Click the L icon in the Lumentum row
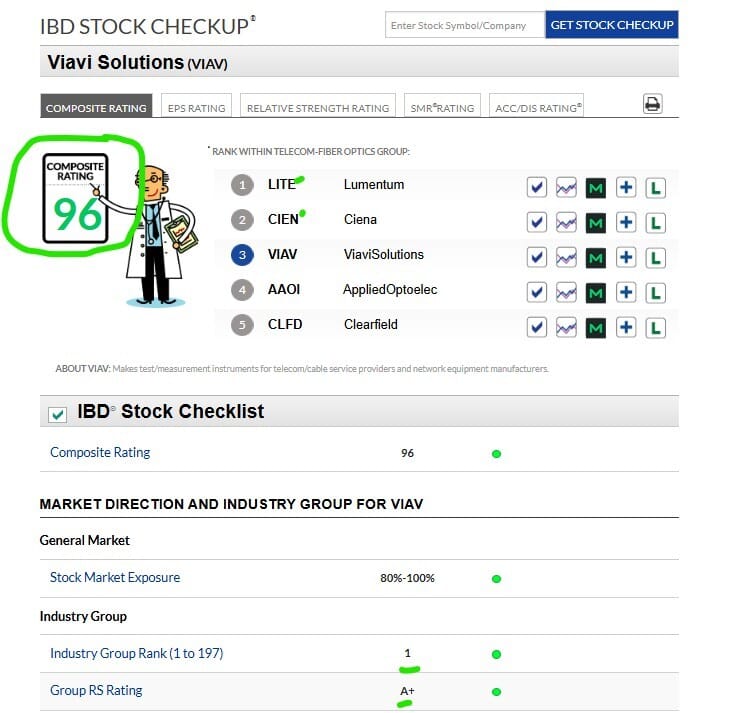 point(655,188)
